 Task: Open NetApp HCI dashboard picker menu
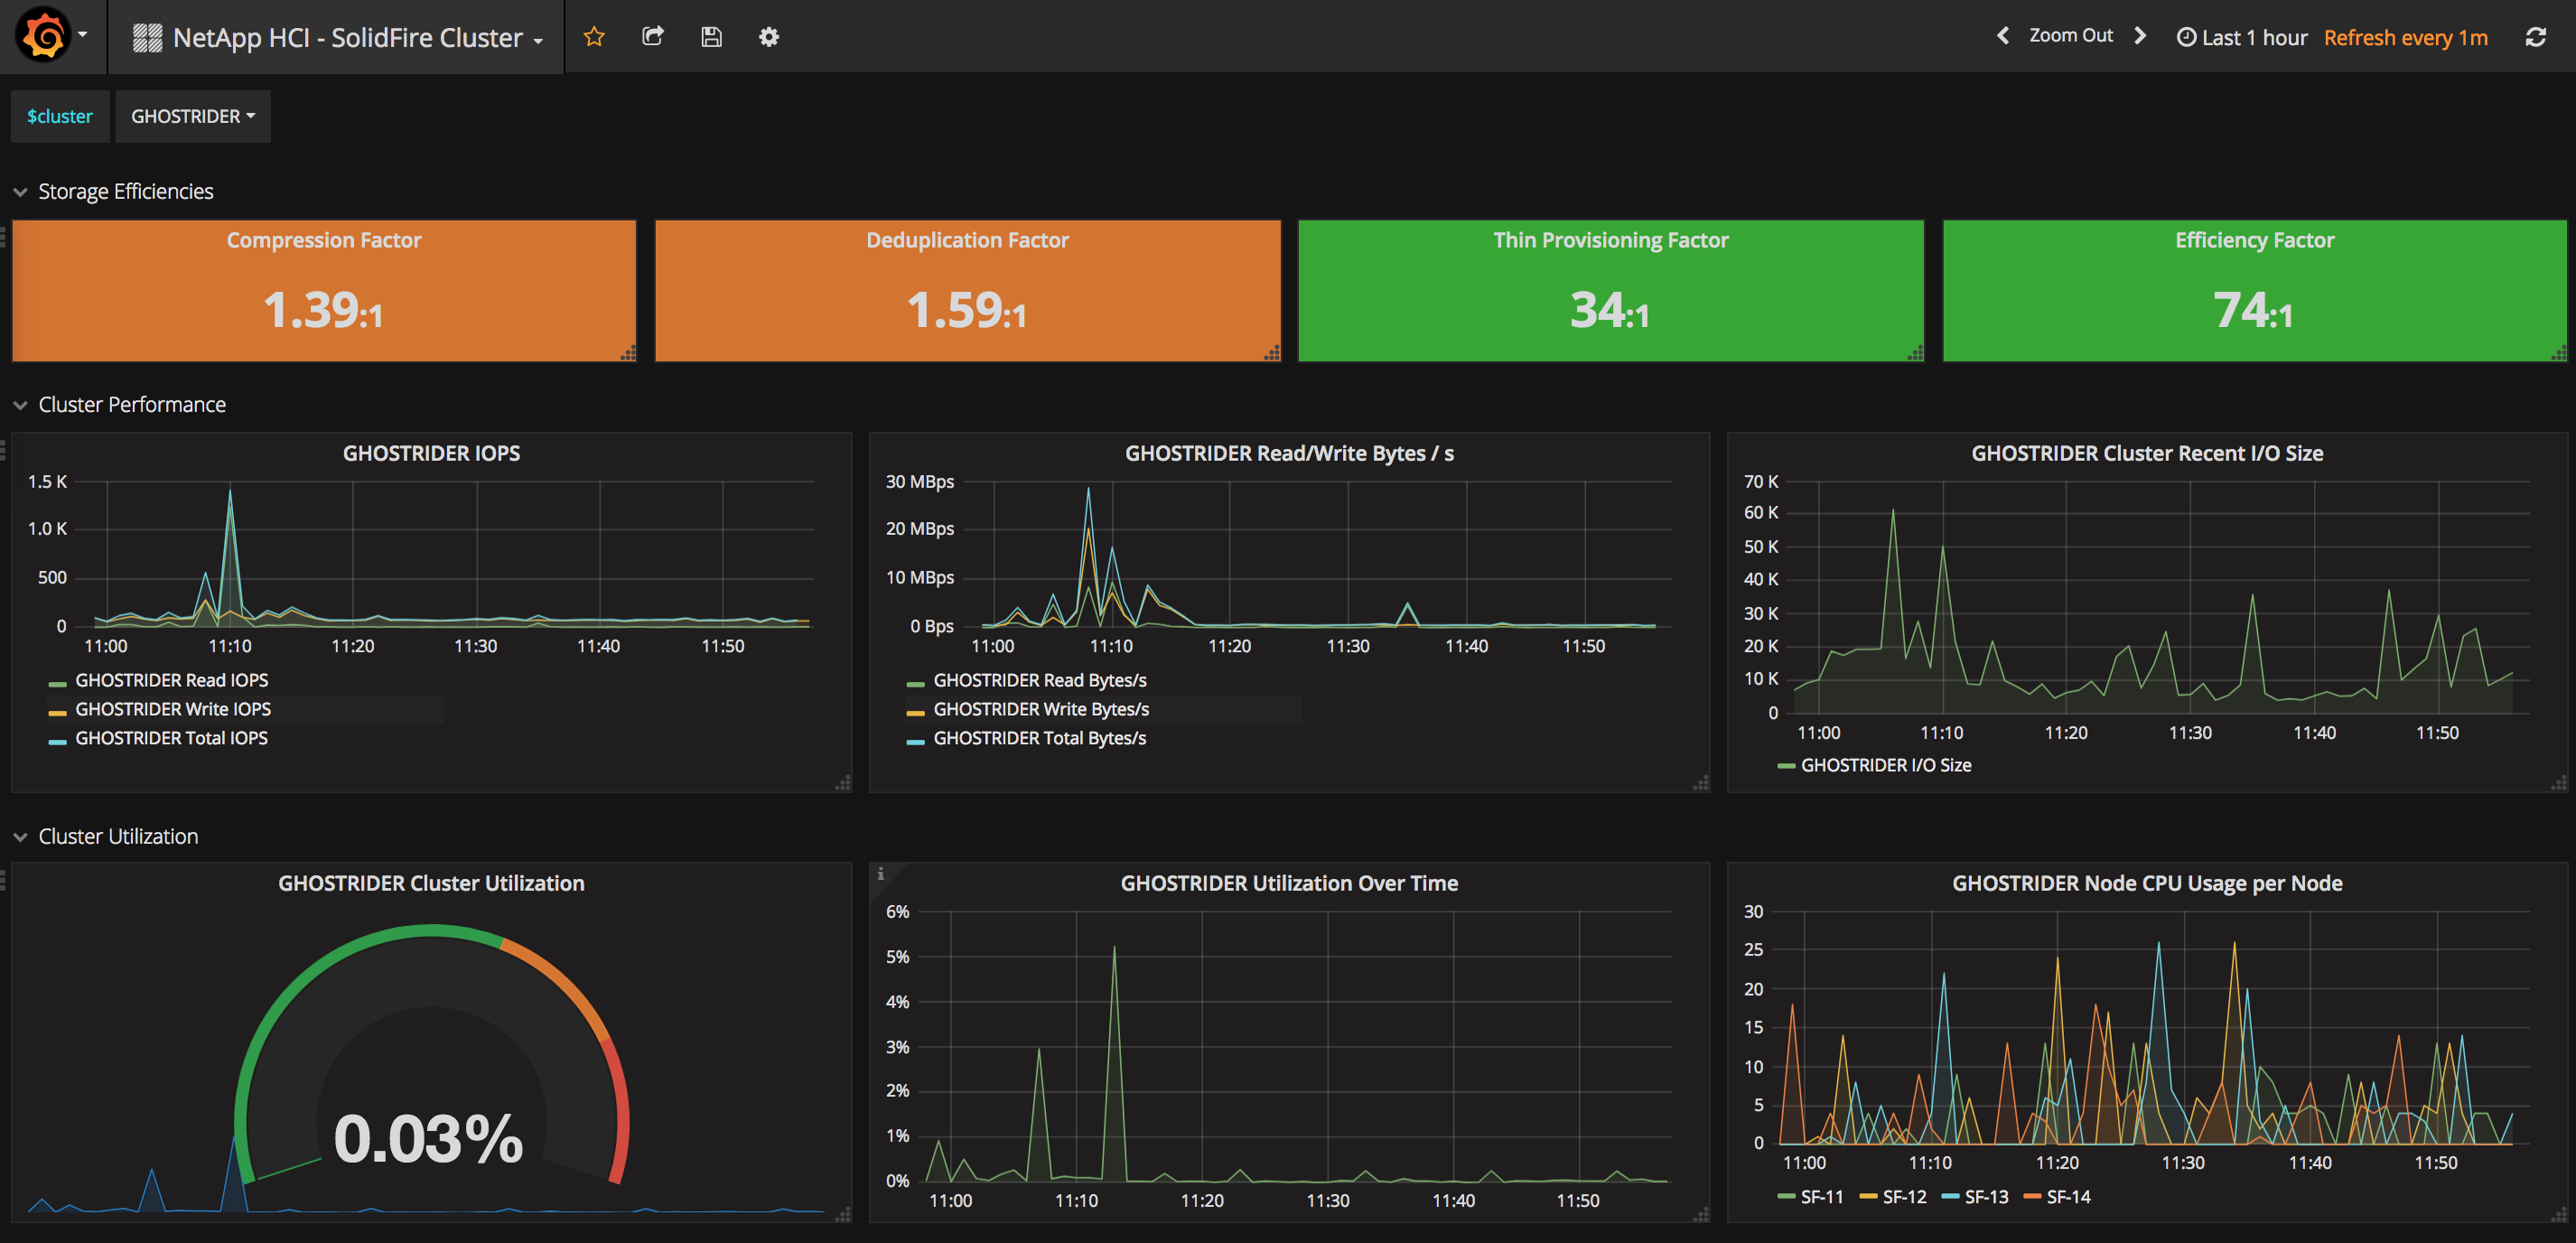(347, 38)
